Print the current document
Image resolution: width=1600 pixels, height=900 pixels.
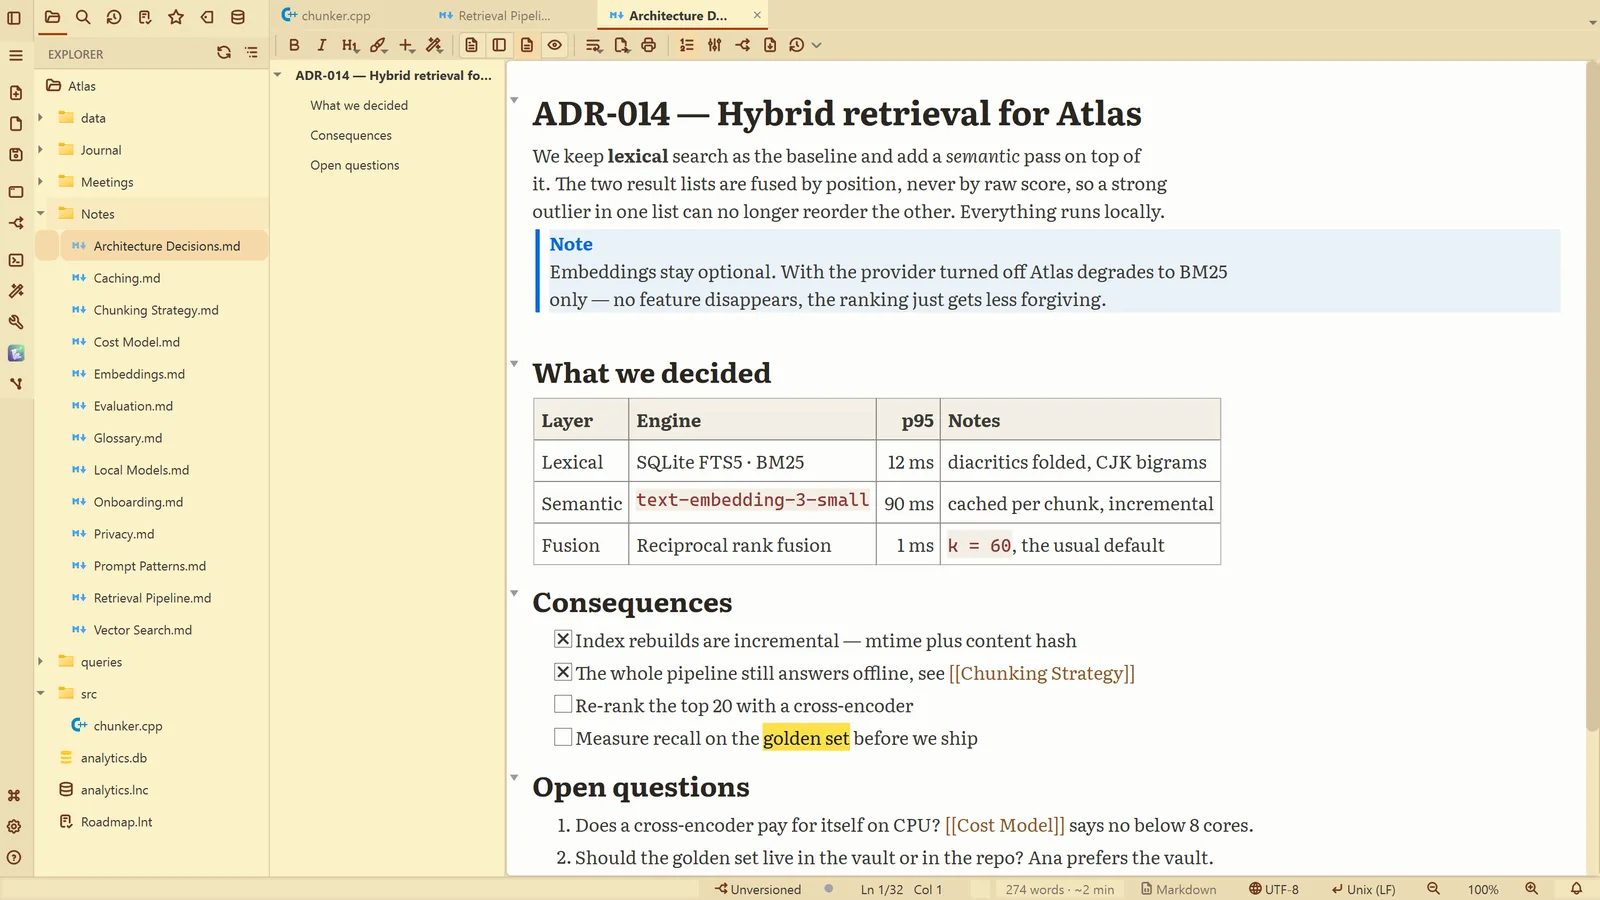tap(649, 45)
